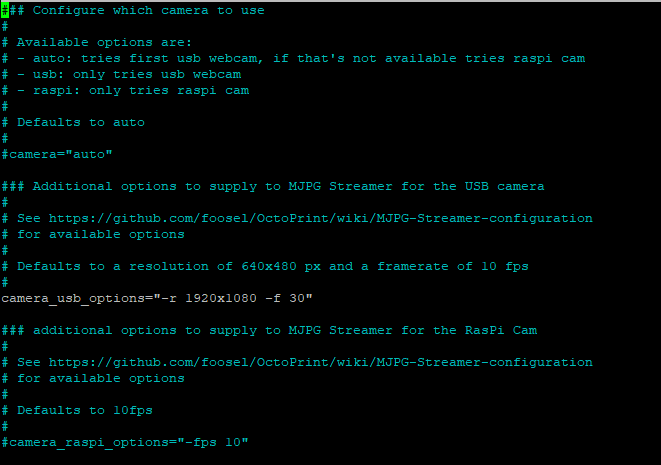Click the "Defaults to auto" comment
Viewport: 661px width, 465px height.
pos(81,123)
